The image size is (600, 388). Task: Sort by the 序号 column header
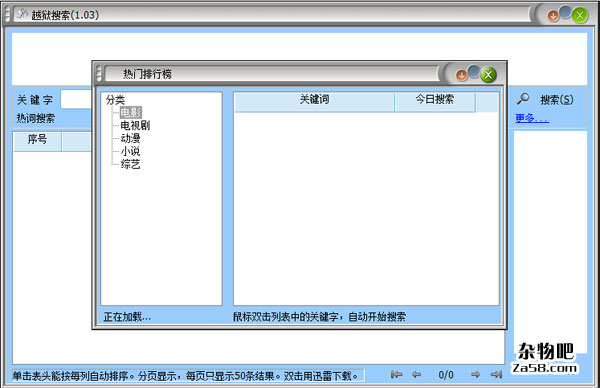38,141
